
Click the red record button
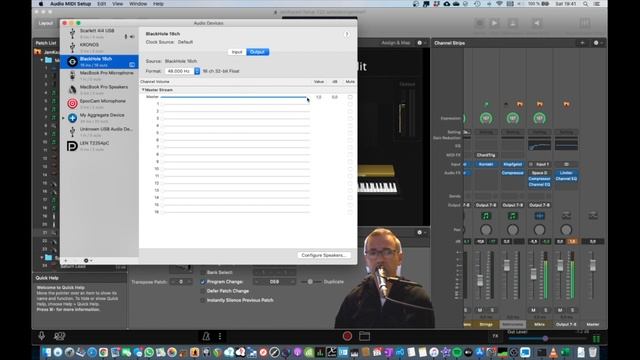click(347, 336)
